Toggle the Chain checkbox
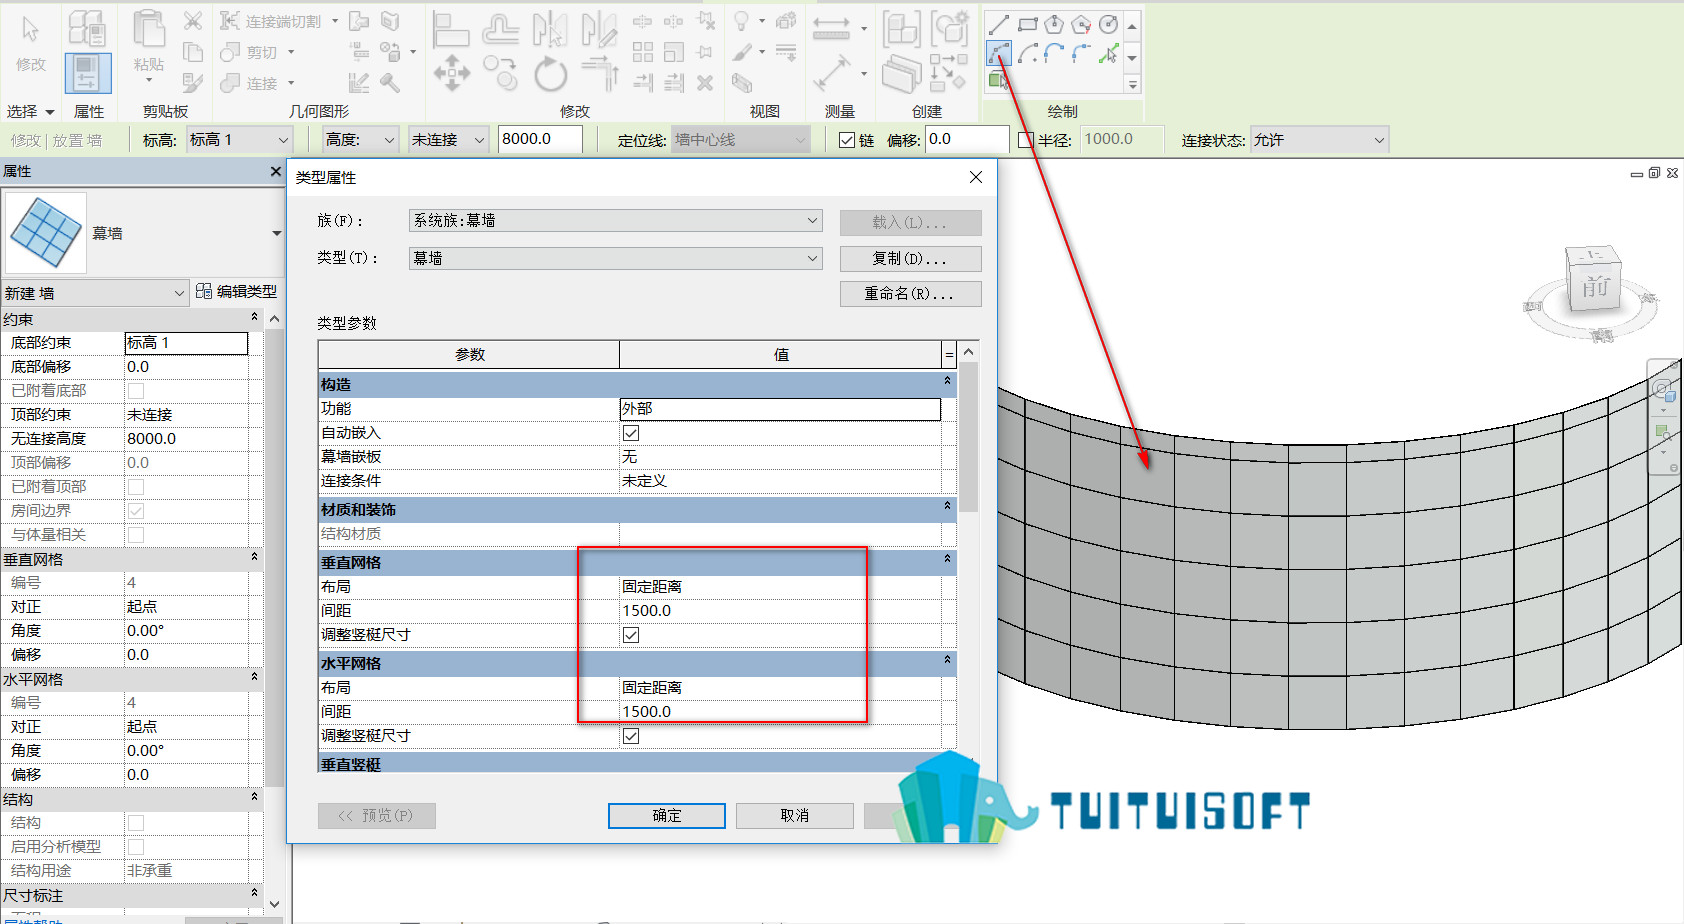Viewport: 1684px width, 924px height. [x=847, y=140]
